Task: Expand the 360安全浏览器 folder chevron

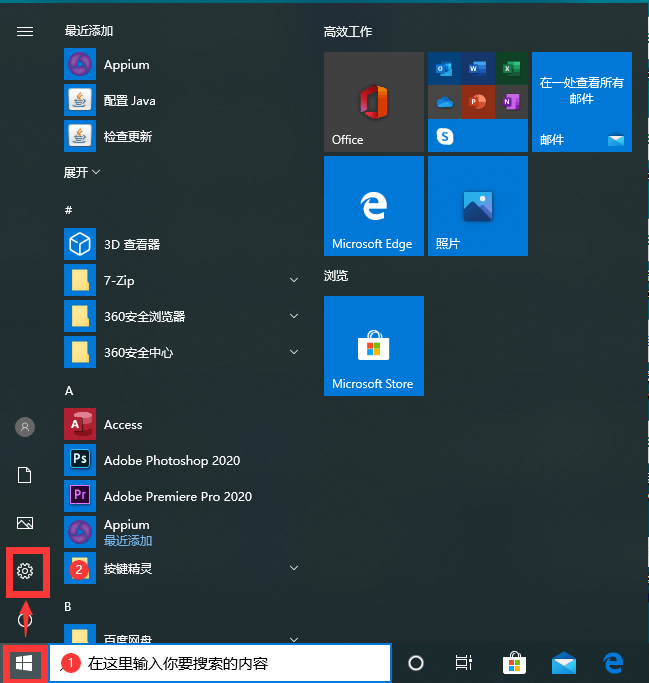Action: point(294,316)
